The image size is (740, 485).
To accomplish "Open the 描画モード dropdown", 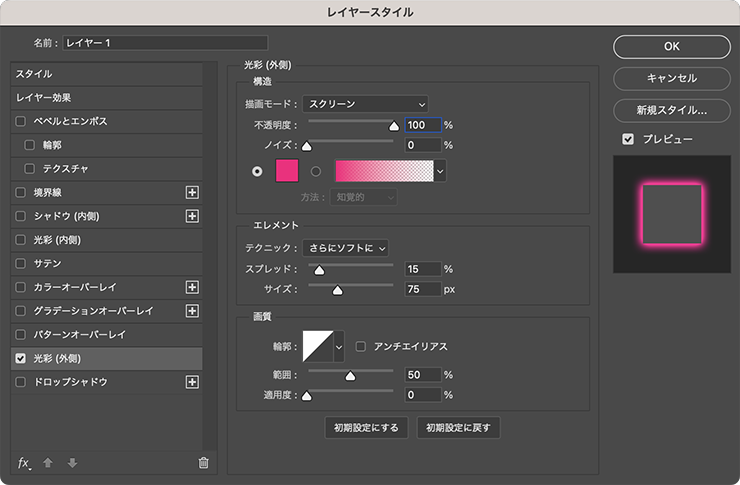I will coord(365,104).
